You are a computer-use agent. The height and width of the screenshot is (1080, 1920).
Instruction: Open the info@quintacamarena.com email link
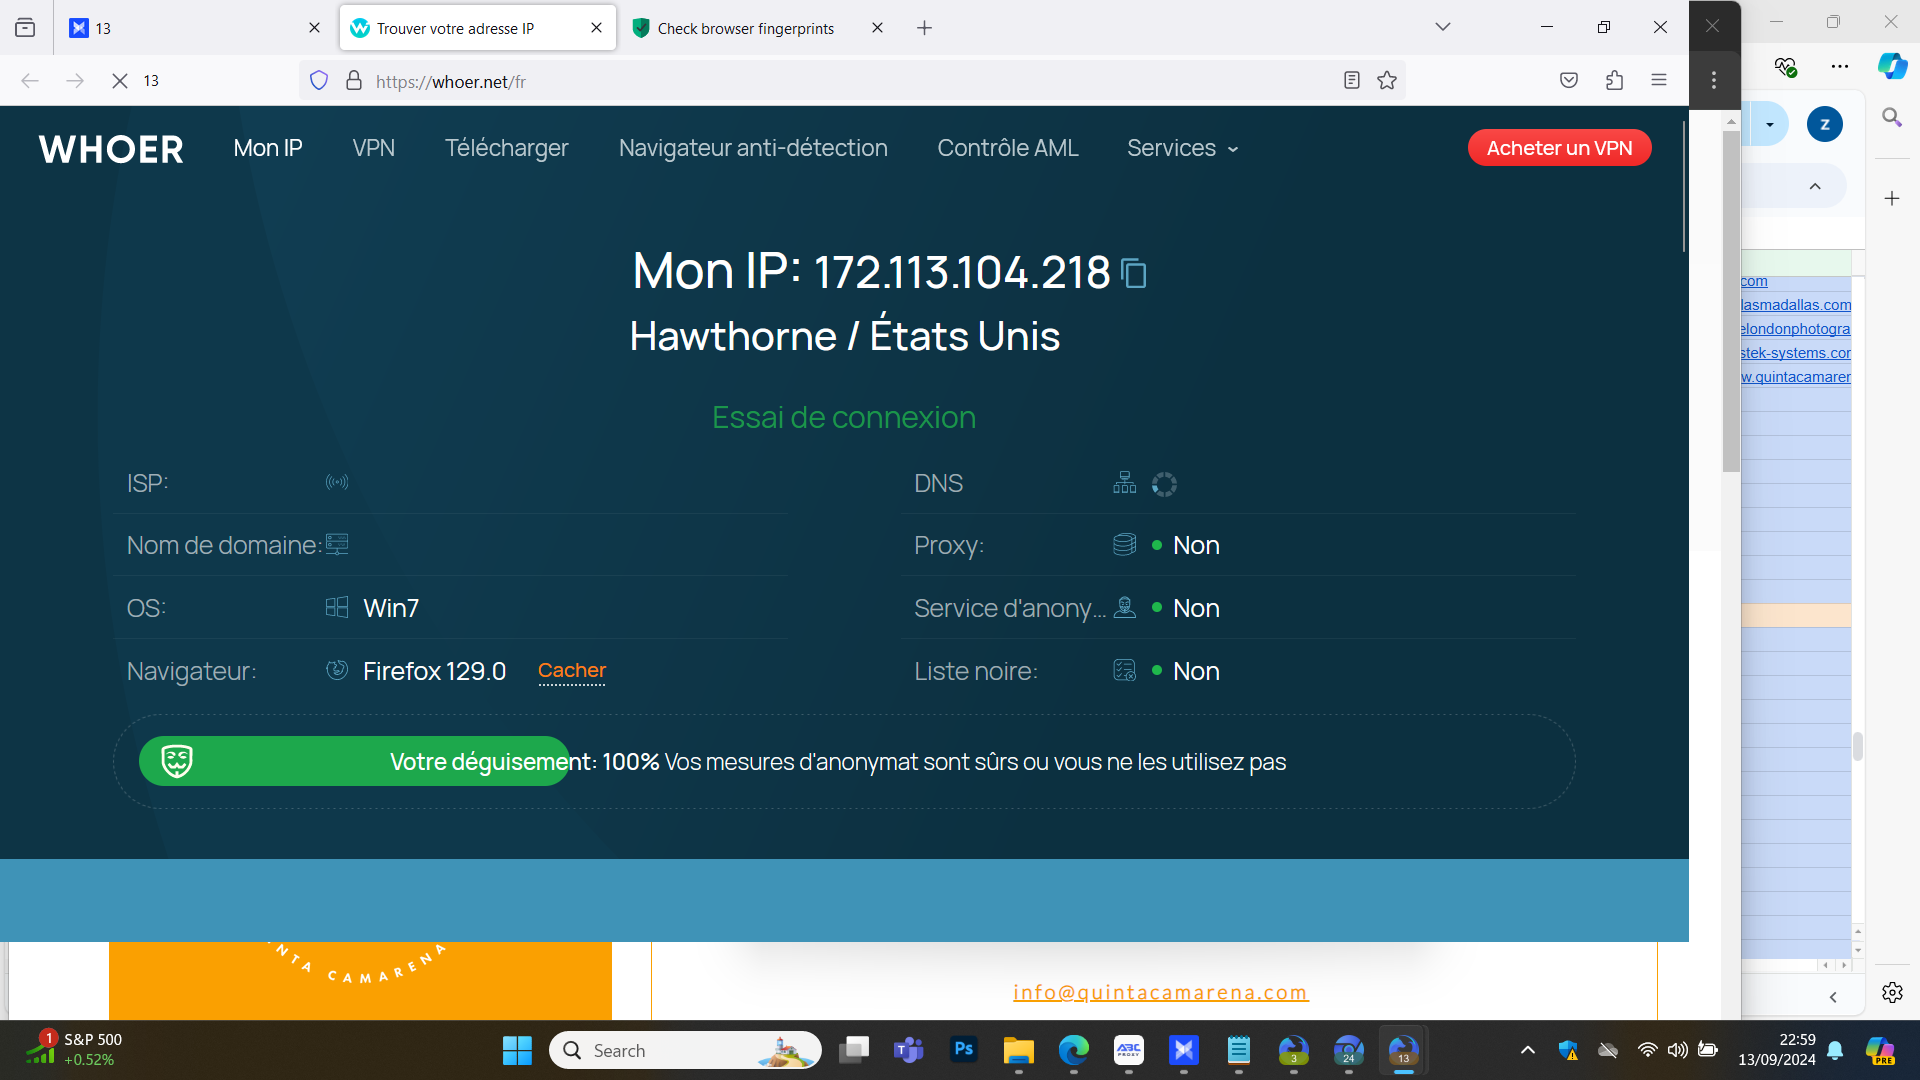[1160, 992]
